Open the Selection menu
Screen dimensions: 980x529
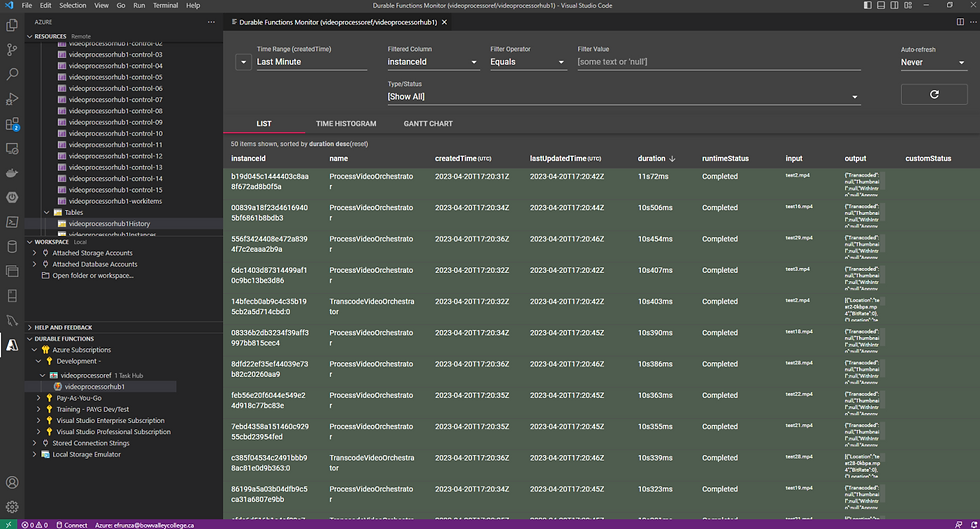point(72,5)
